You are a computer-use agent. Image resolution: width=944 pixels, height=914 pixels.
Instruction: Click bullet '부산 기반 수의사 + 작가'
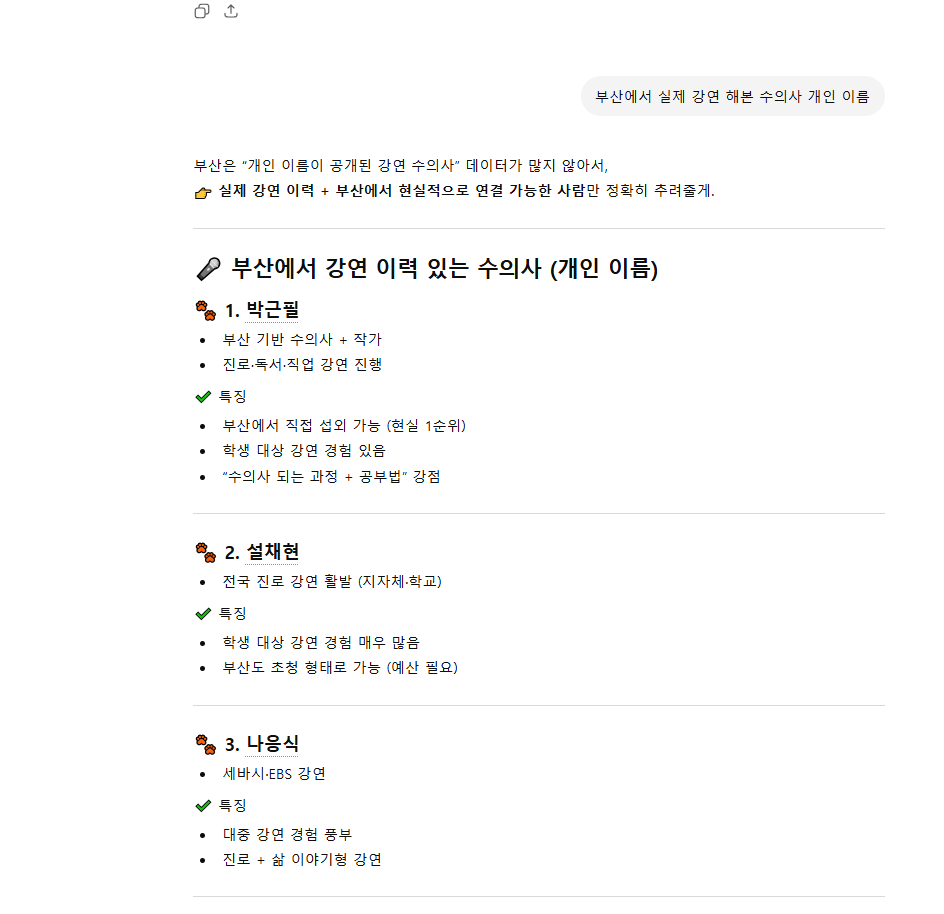(x=302, y=339)
